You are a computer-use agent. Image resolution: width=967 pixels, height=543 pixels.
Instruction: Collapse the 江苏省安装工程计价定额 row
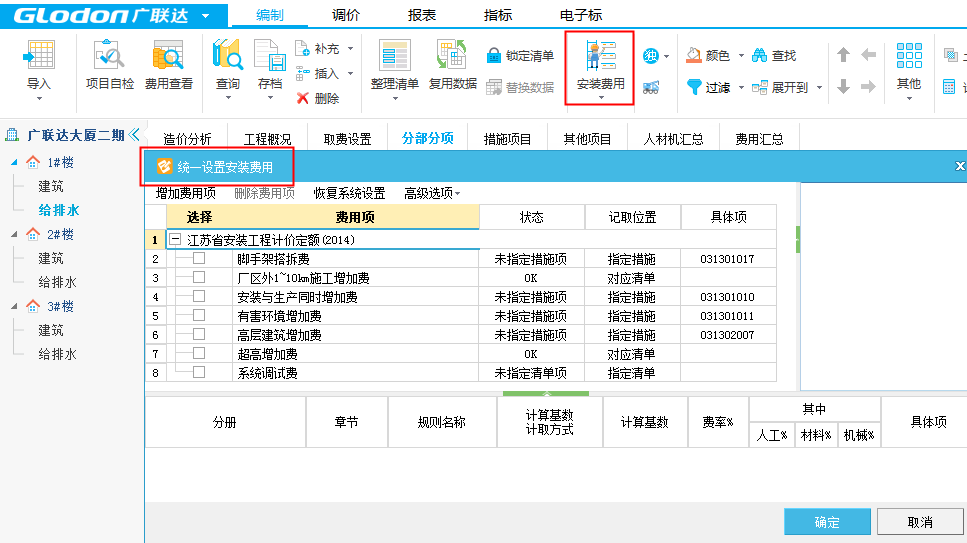[x=175, y=240]
